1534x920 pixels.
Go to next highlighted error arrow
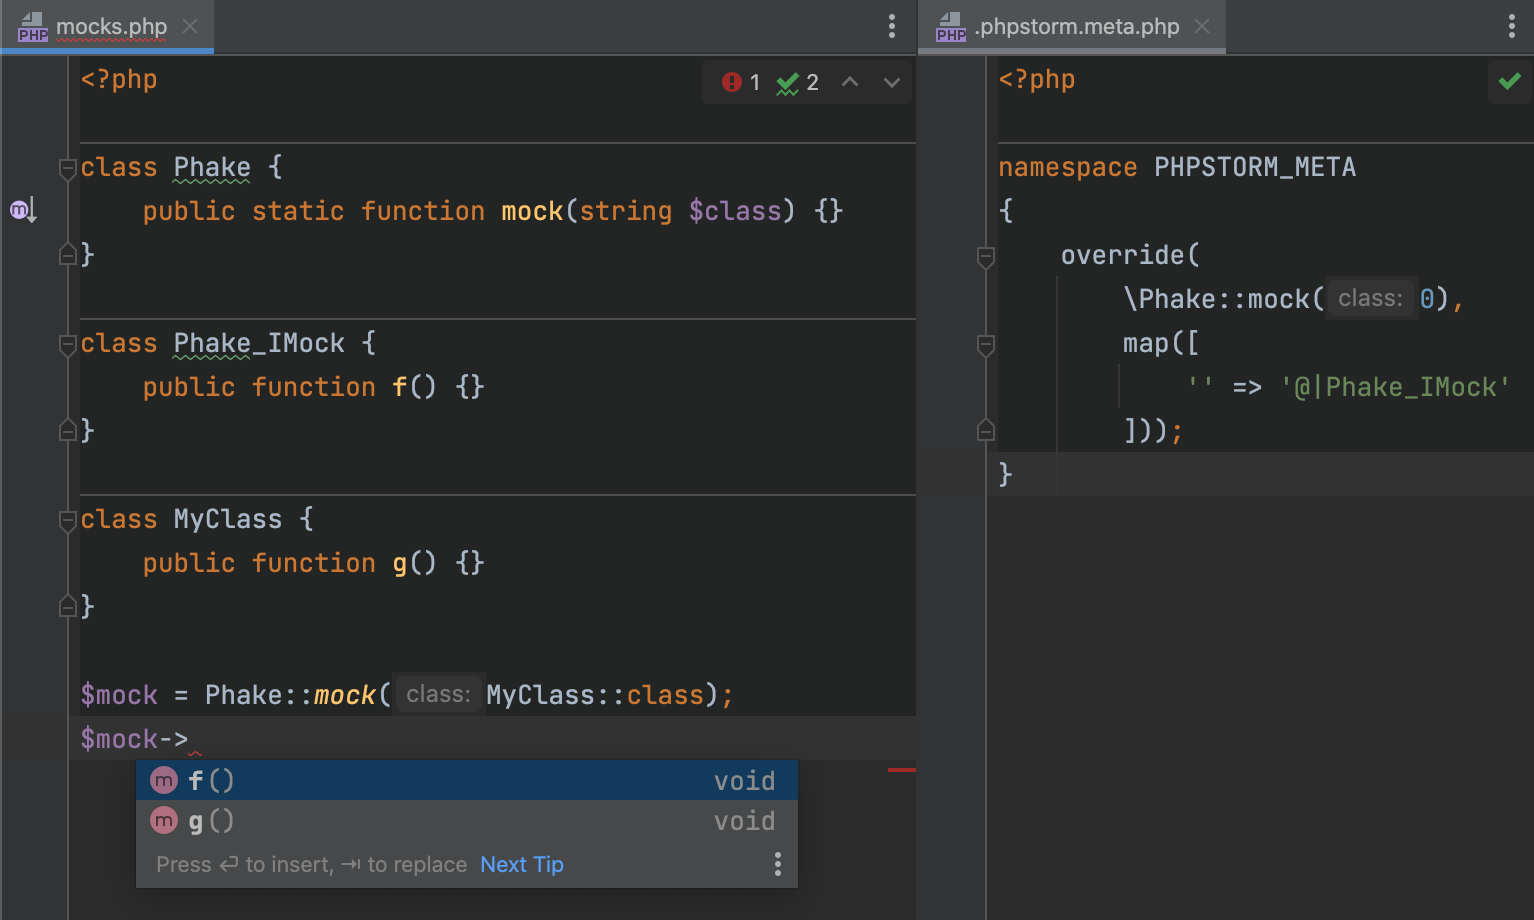coord(891,82)
